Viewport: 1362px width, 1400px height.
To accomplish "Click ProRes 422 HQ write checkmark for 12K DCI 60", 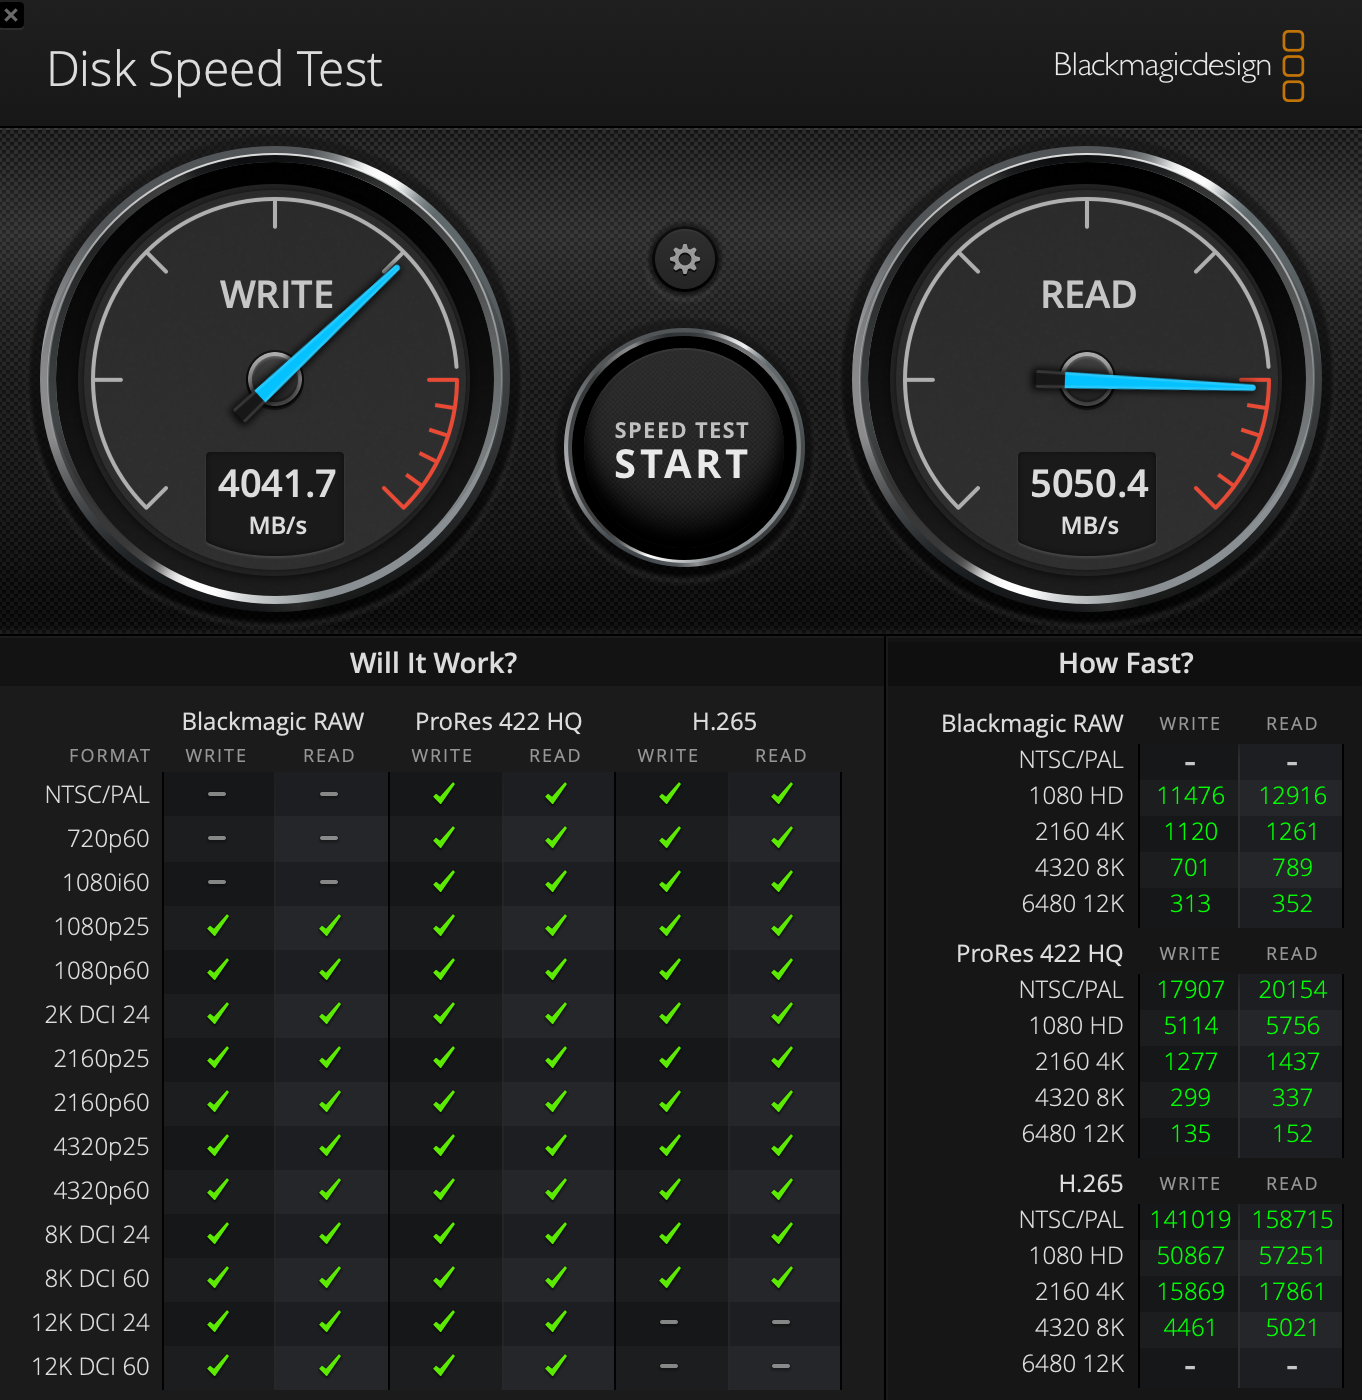I will click(x=443, y=1365).
